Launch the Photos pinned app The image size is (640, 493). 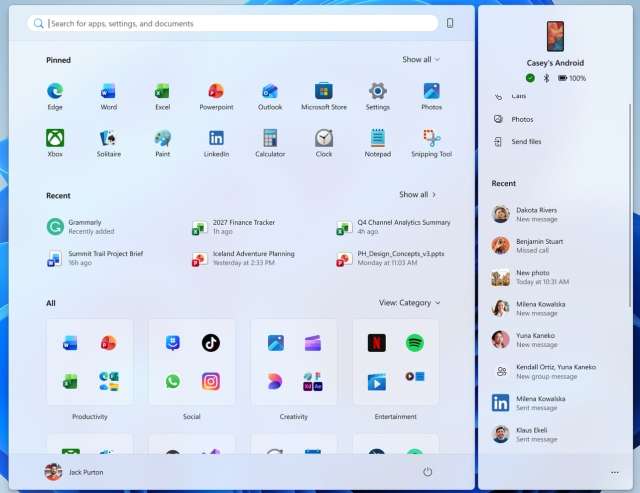[431, 96]
